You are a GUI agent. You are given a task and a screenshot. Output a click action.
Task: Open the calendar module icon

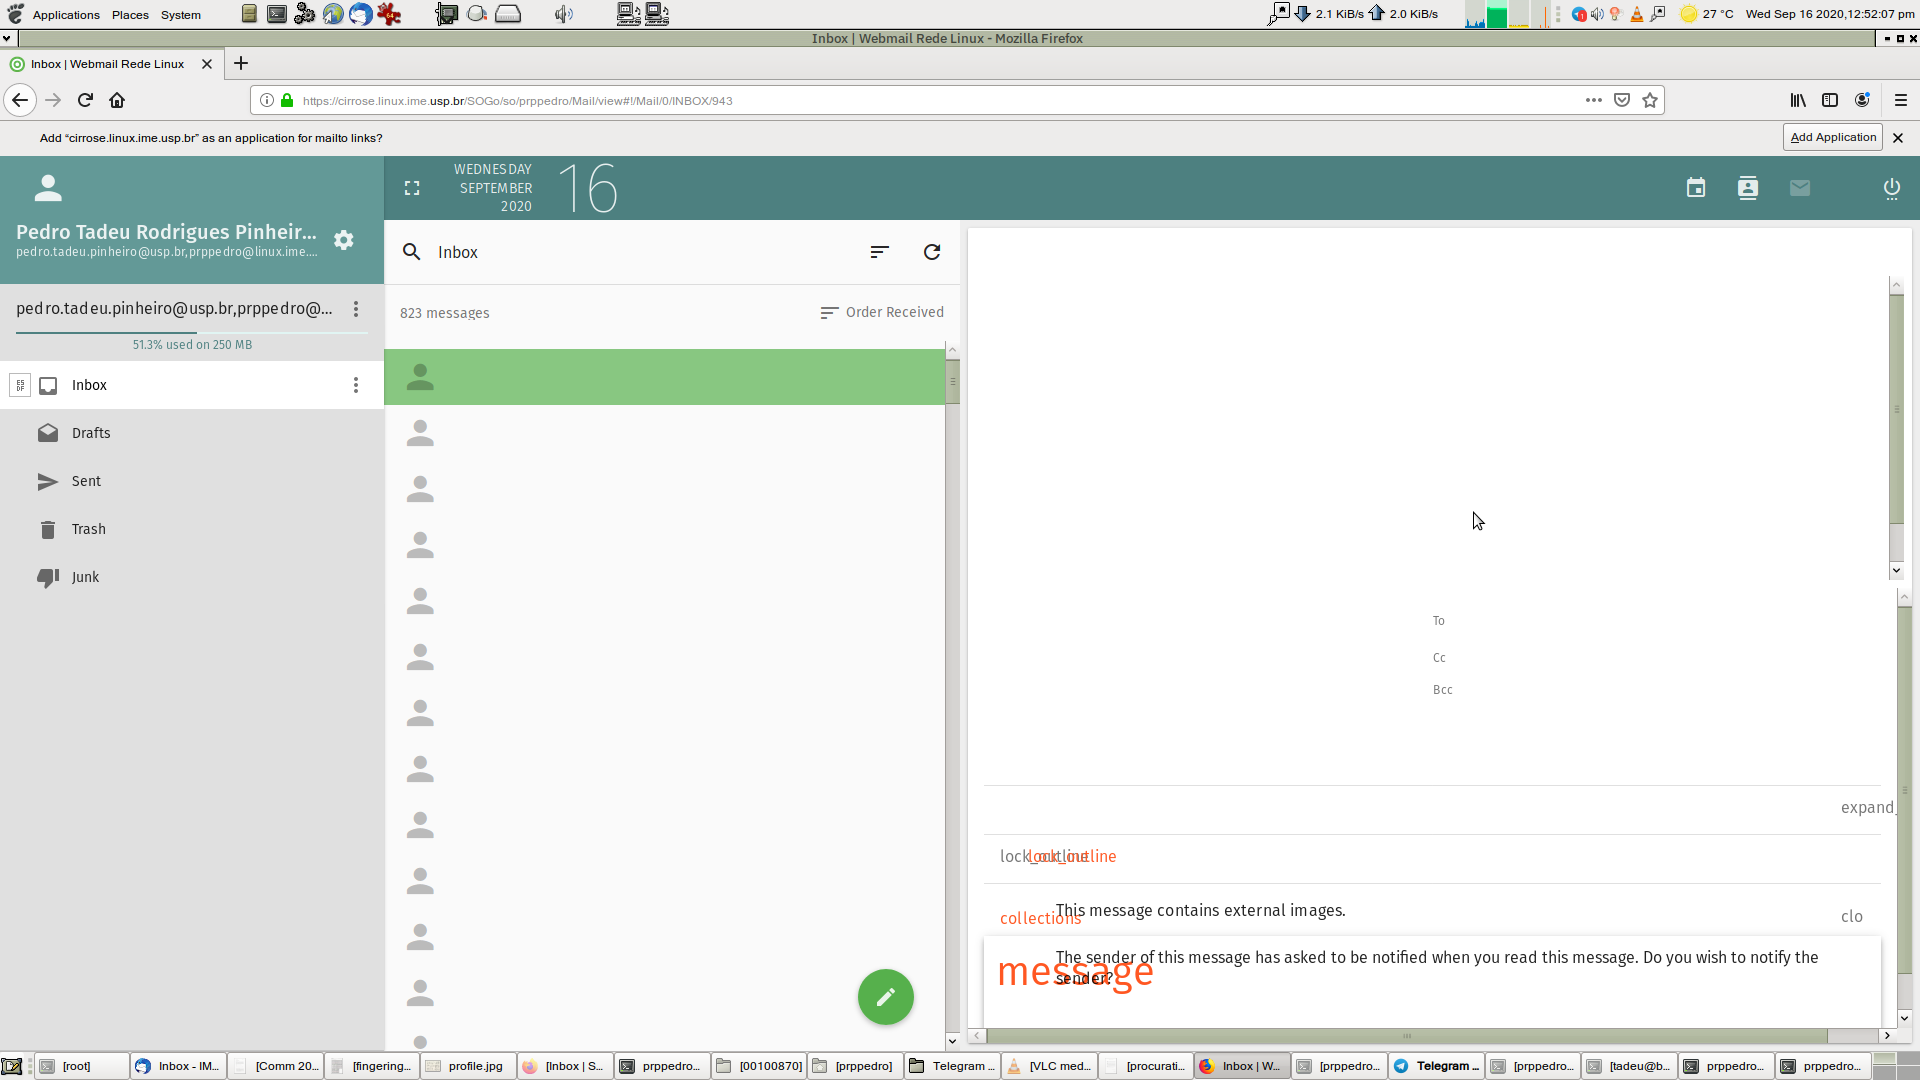click(x=1695, y=188)
